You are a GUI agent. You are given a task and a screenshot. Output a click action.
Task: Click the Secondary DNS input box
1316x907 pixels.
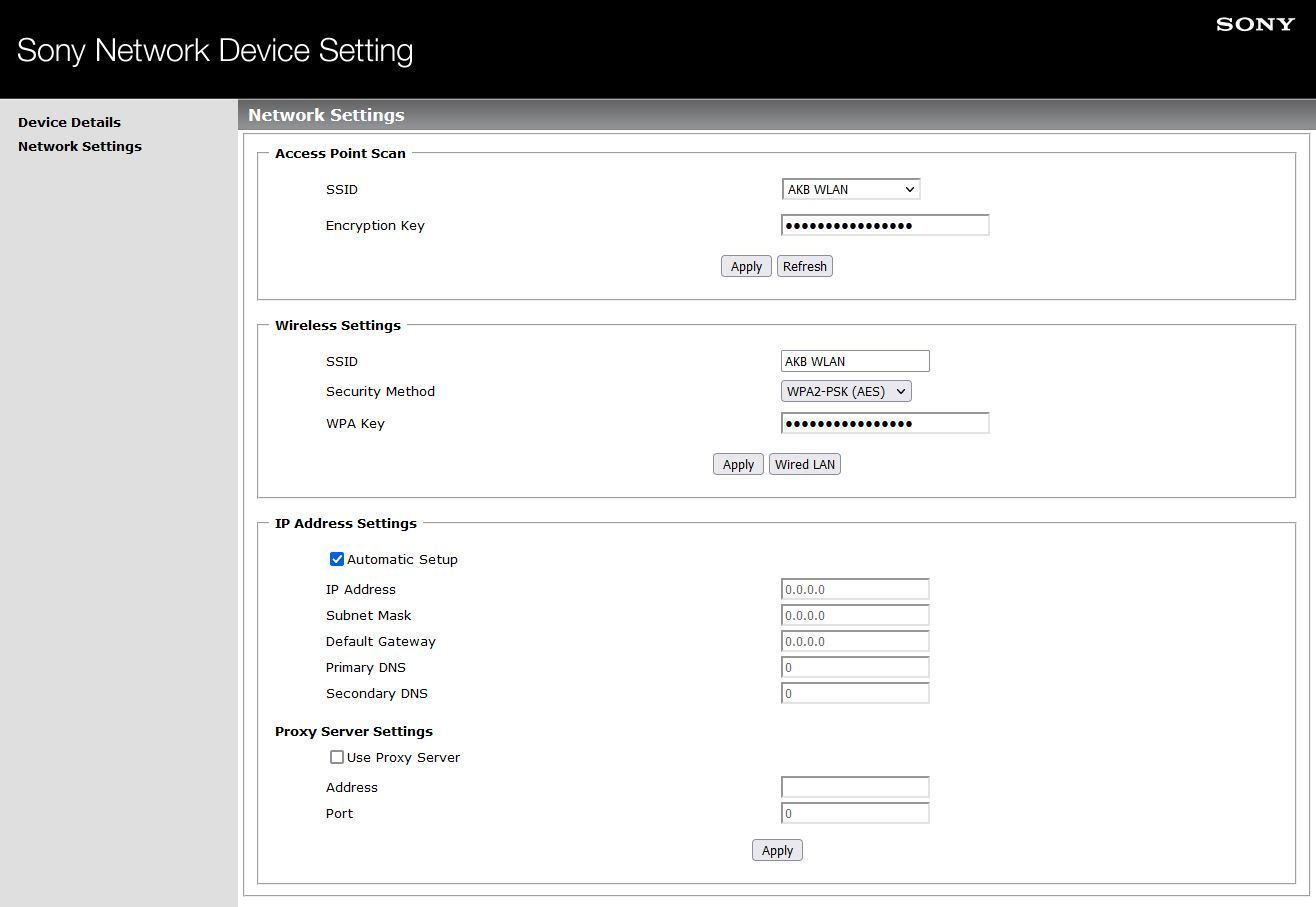(x=854, y=693)
